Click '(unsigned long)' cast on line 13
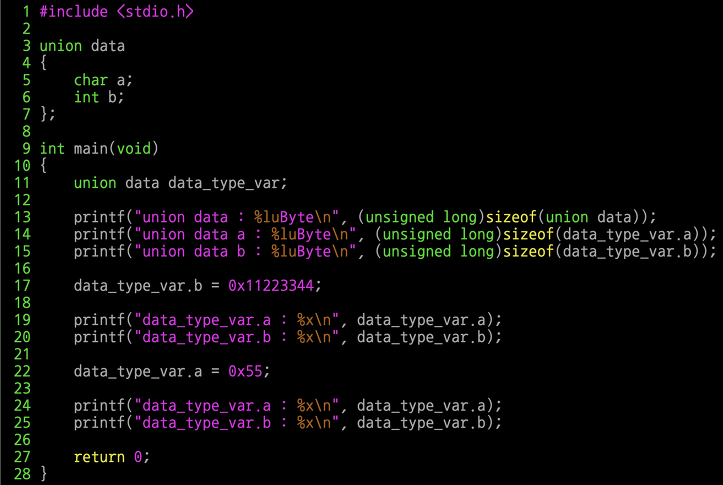This screenshot has height=485, width=723. (x=421, y=217)
